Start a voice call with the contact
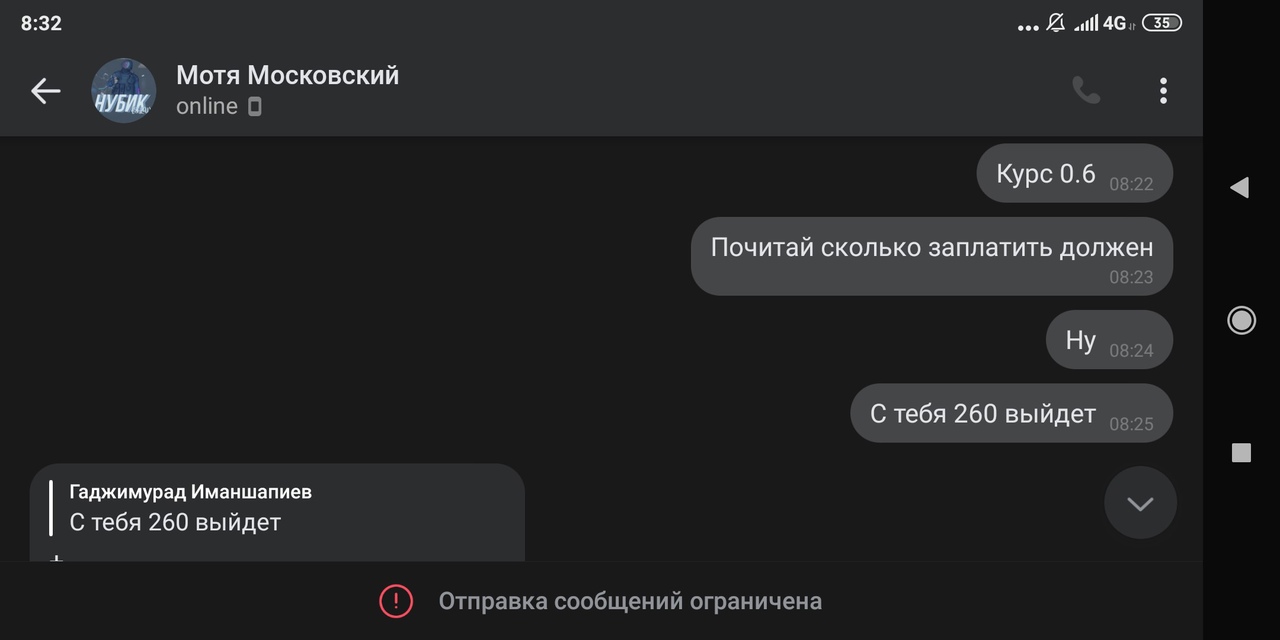The height and width of the screenshot is (640, 1280). [x=1086, y=91]
